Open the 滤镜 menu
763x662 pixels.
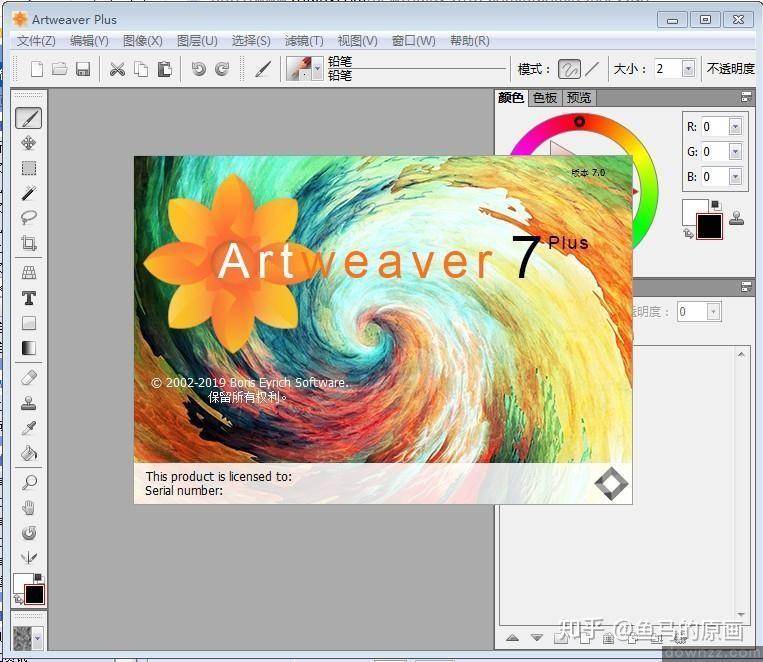pyautogui.click(x=304, y=41)
